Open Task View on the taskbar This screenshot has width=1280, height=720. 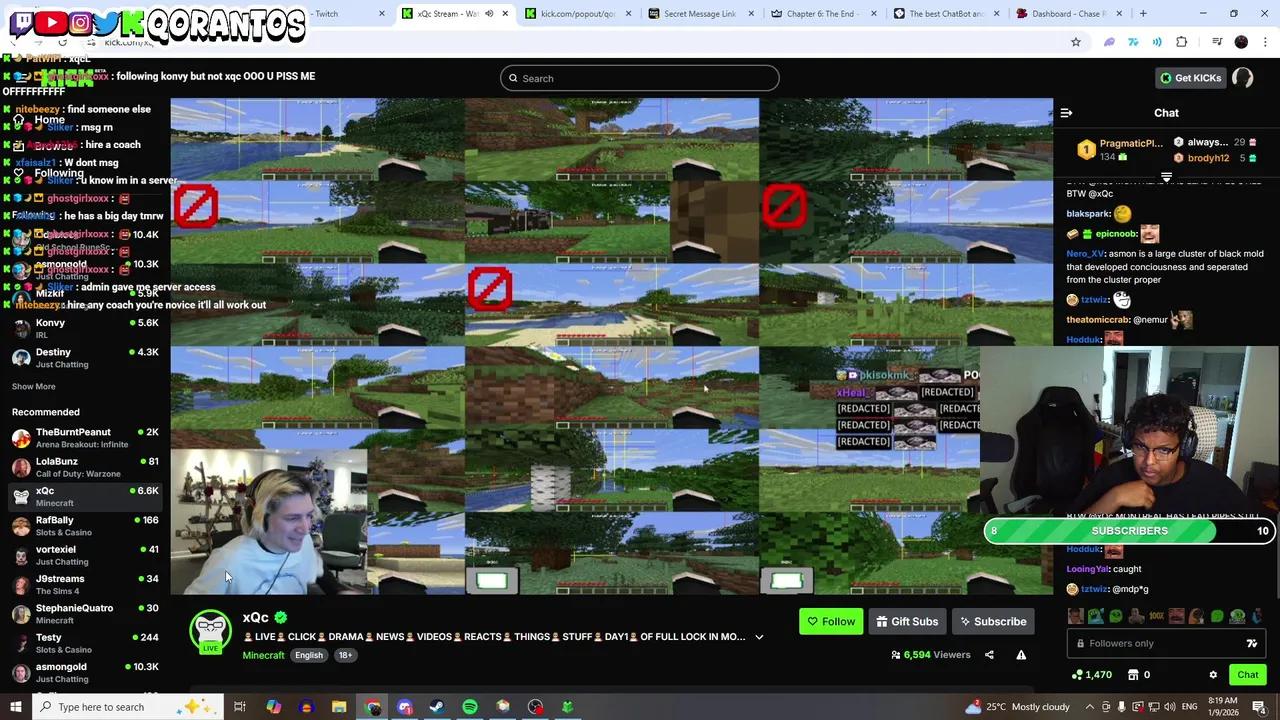click(x=240, y=707)
